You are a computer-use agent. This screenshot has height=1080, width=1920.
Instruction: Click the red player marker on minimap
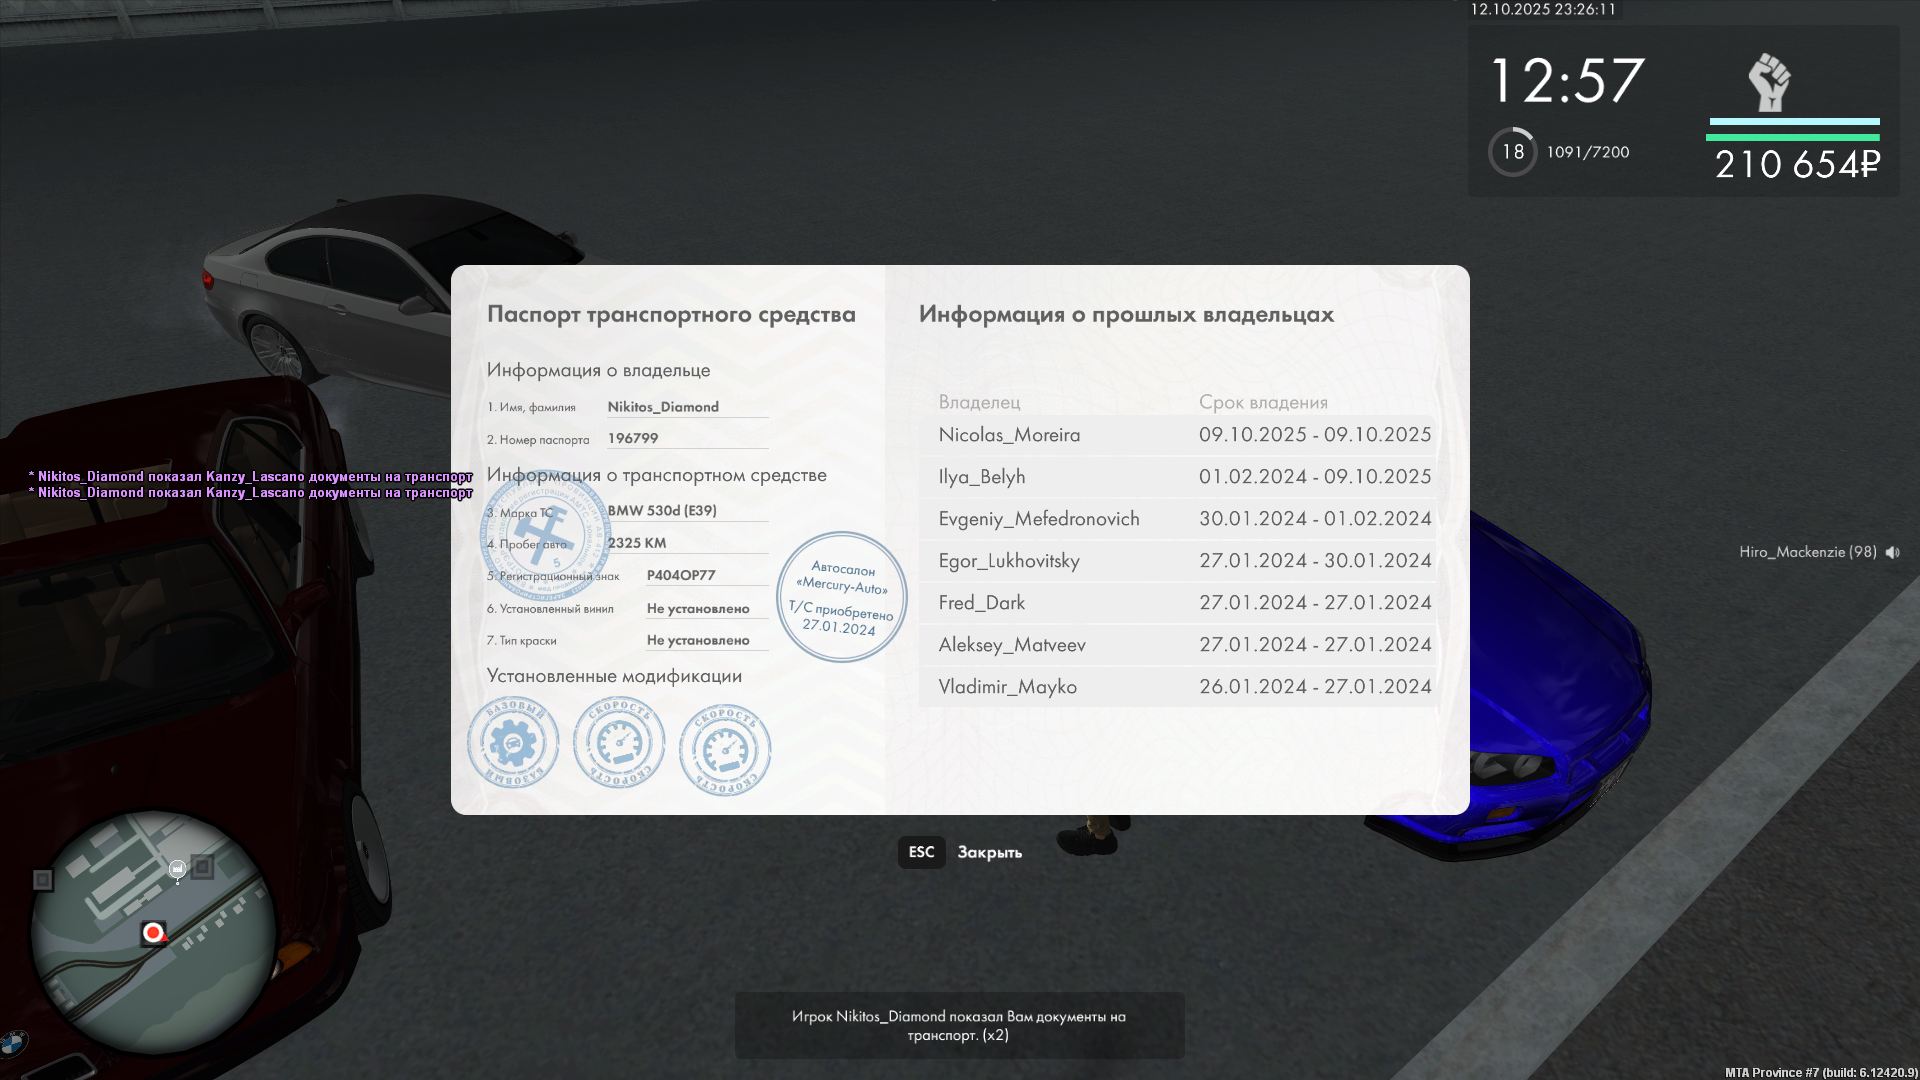[153, 933]
